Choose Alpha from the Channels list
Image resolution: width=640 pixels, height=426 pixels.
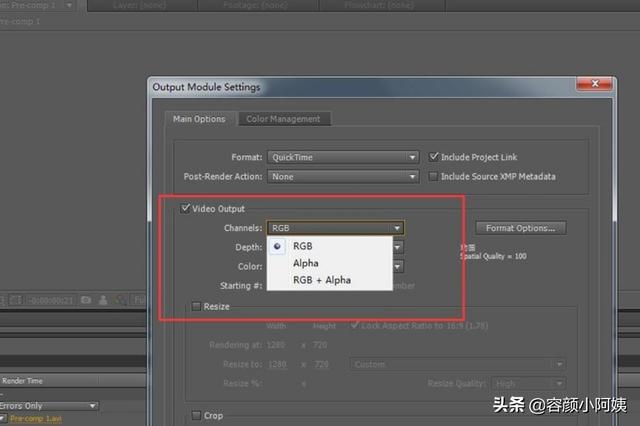(x=306, y=263)
